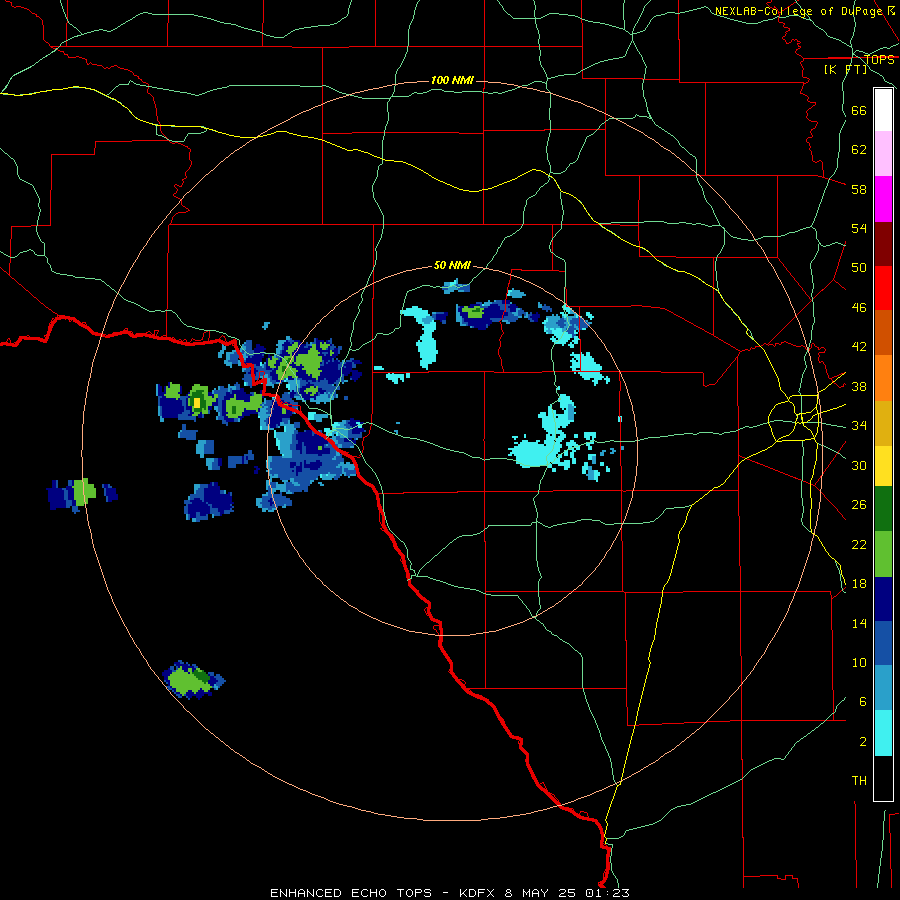
Task: Click the legend value '34'
Action: coord(859,426)
